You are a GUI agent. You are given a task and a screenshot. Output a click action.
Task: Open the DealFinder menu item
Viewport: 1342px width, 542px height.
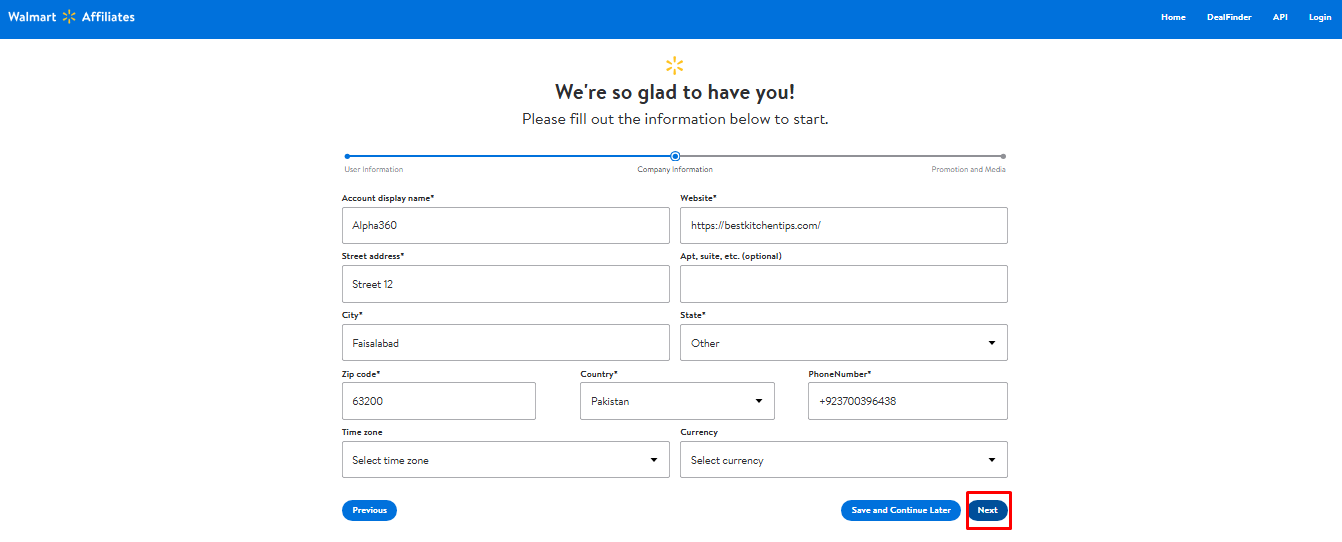1229,17
